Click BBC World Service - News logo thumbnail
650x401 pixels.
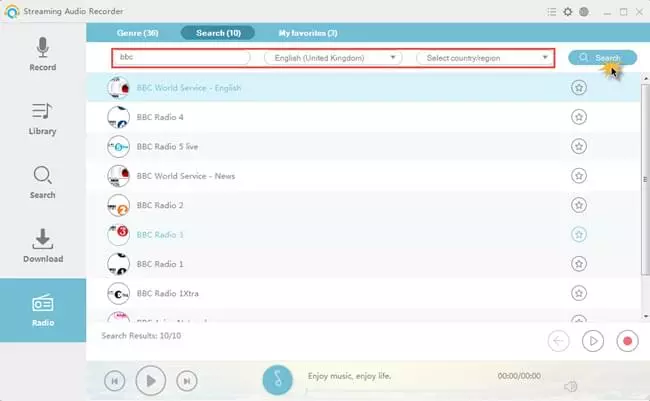click(119, 176)
